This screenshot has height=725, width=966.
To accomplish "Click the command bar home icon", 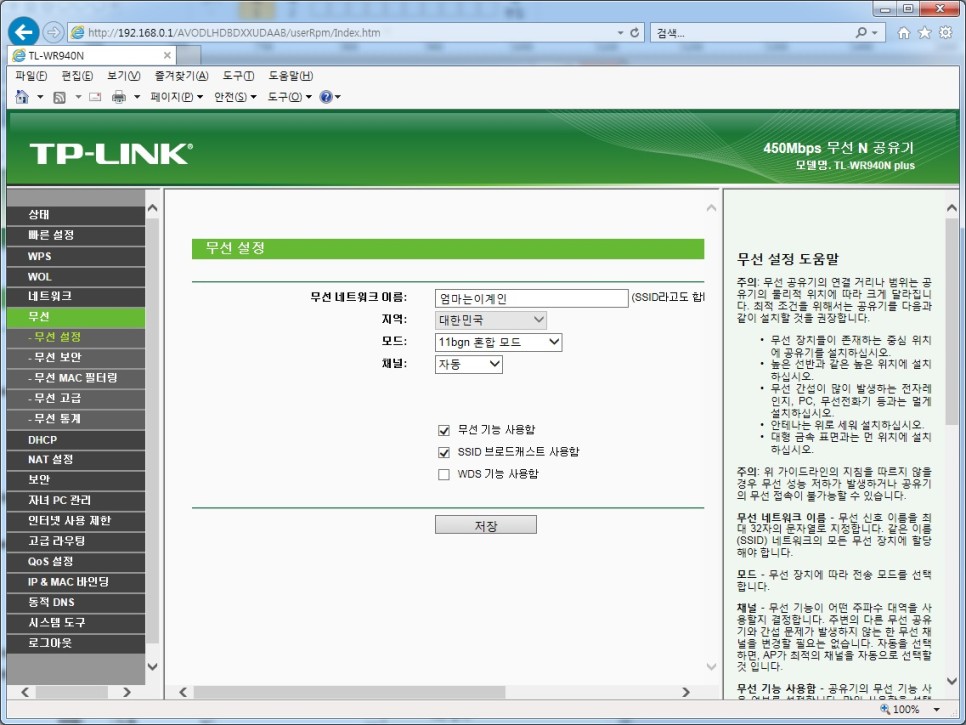I will (x=22, y=97).
